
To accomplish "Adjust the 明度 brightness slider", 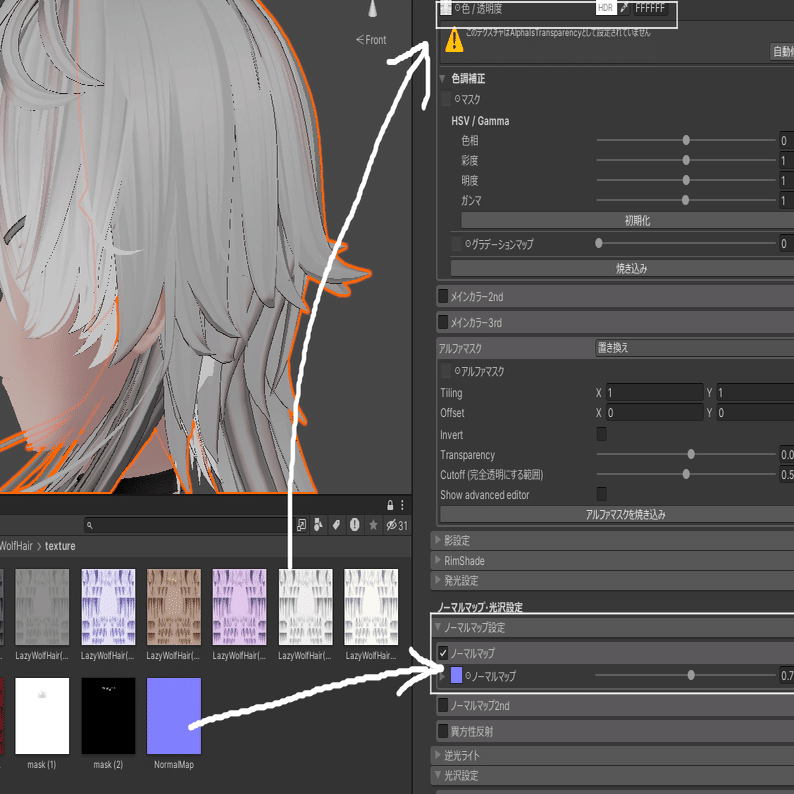I will (686, 180).
